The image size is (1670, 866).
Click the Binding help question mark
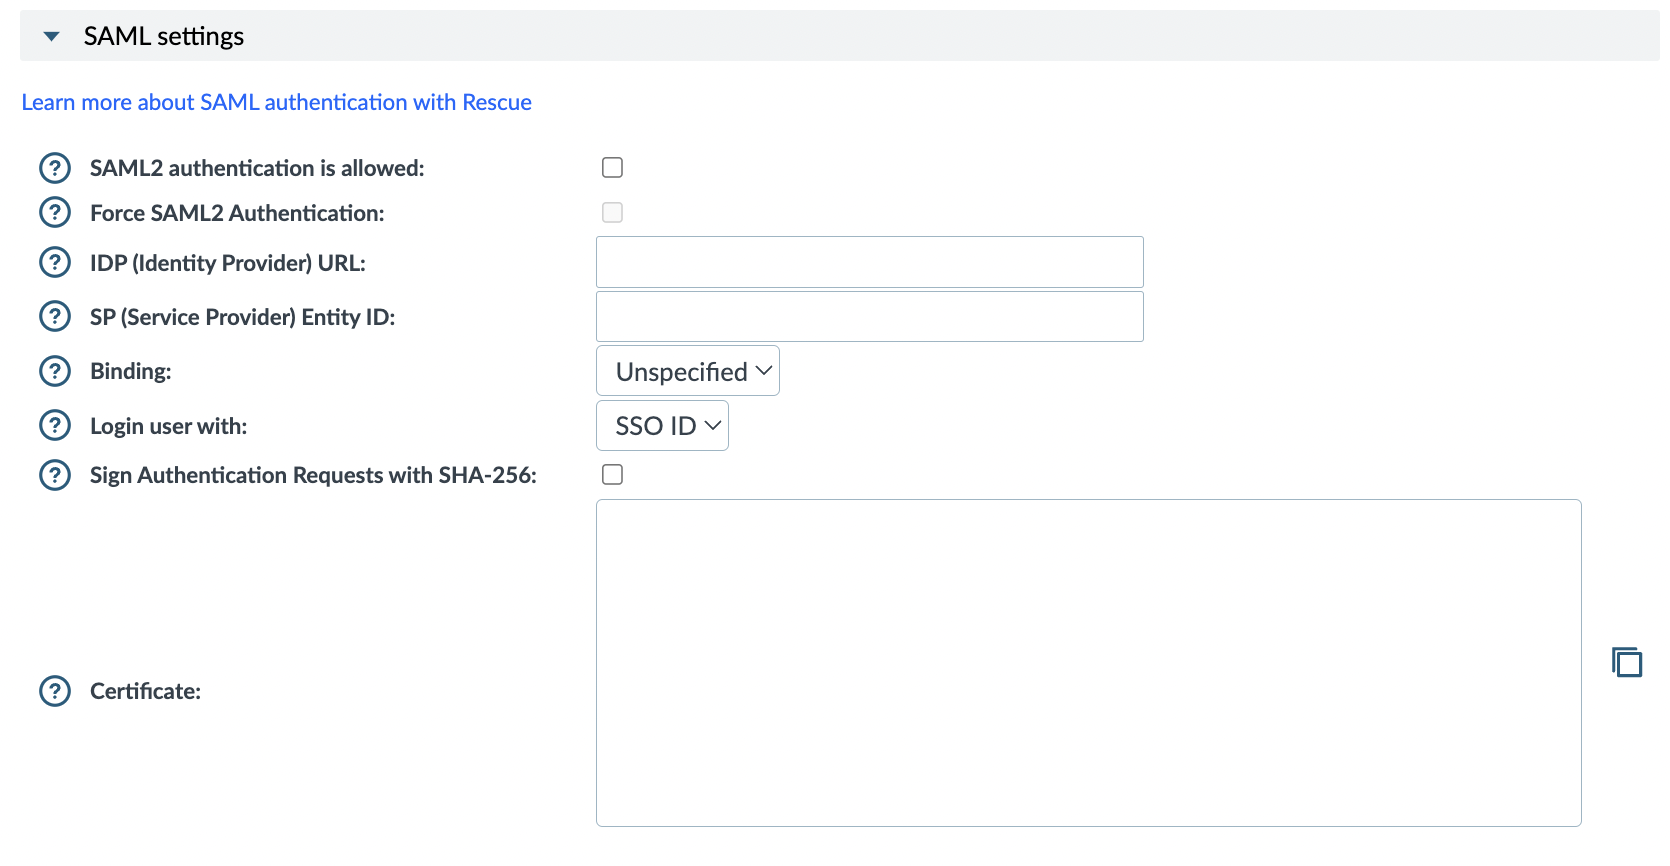pyautogui.click(x=55, y=371)
